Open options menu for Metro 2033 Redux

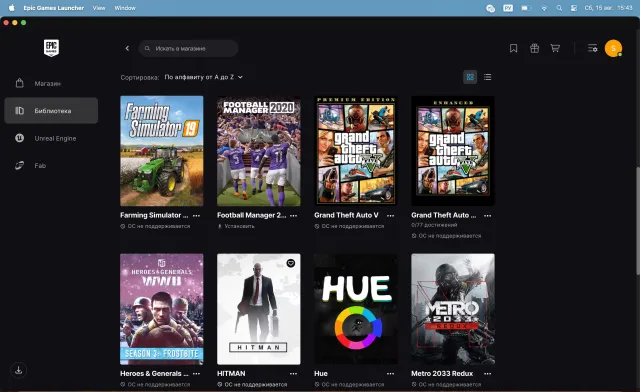click(488, 374)
